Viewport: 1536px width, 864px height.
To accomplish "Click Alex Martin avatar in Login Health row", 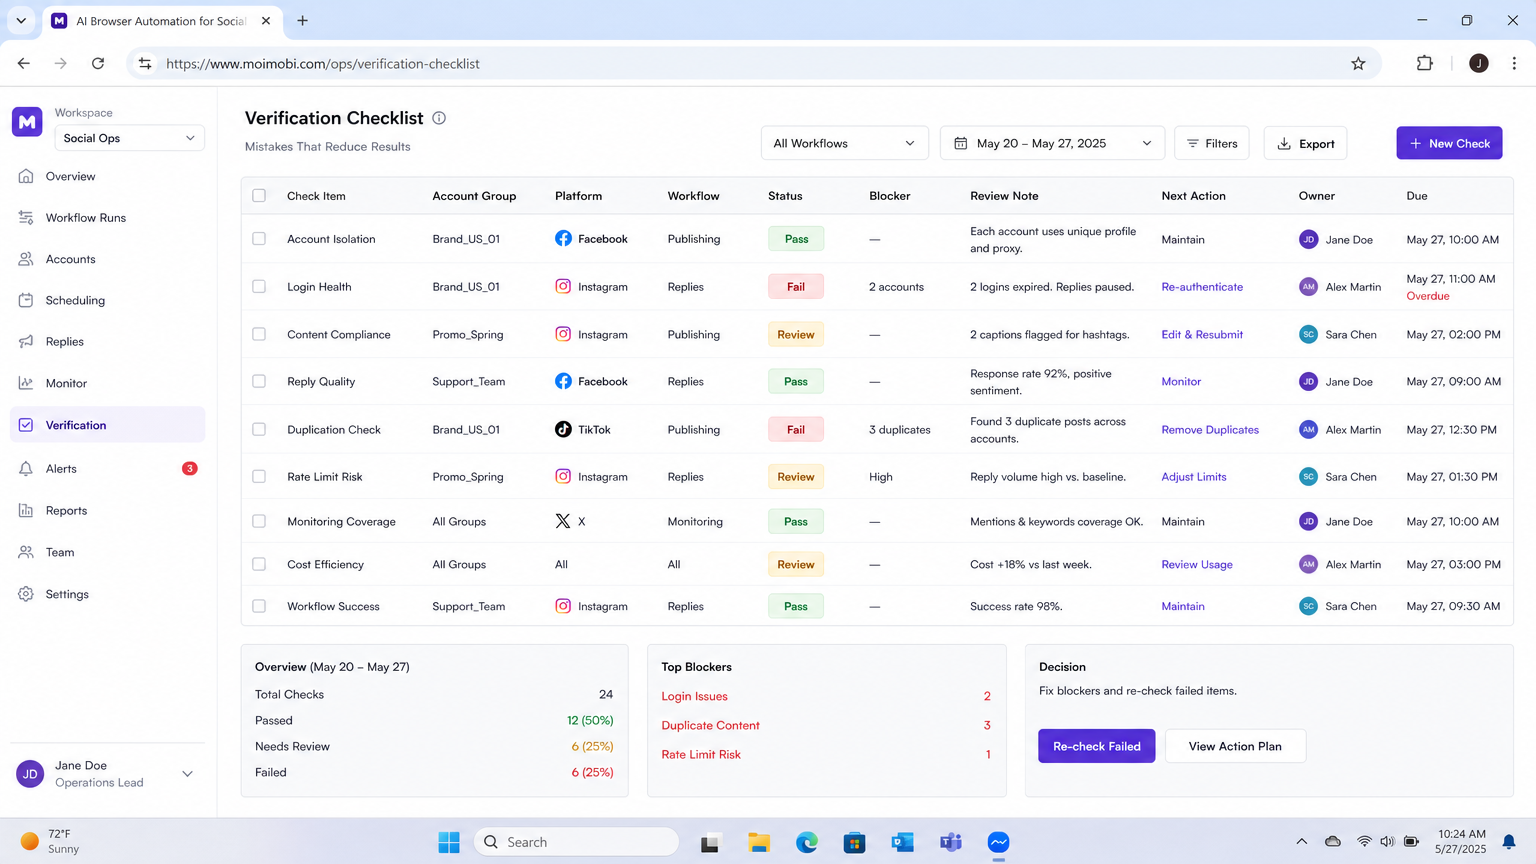I will [1308, 287].
